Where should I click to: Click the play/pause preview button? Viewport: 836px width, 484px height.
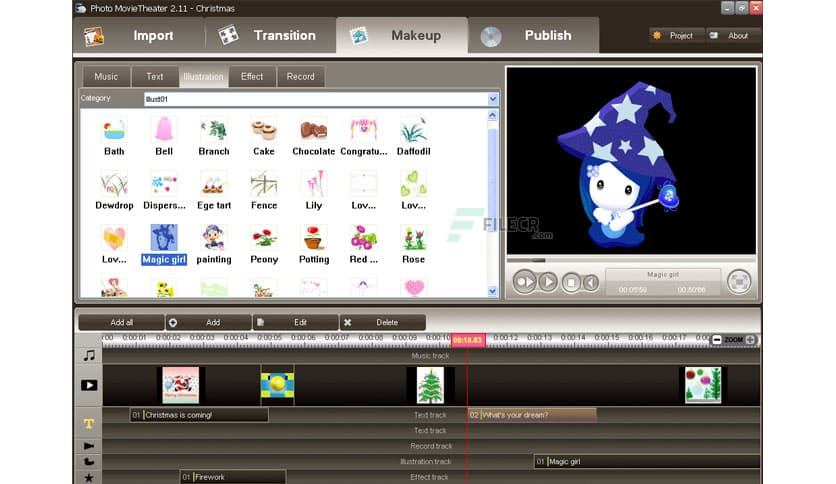click(524, 281)
